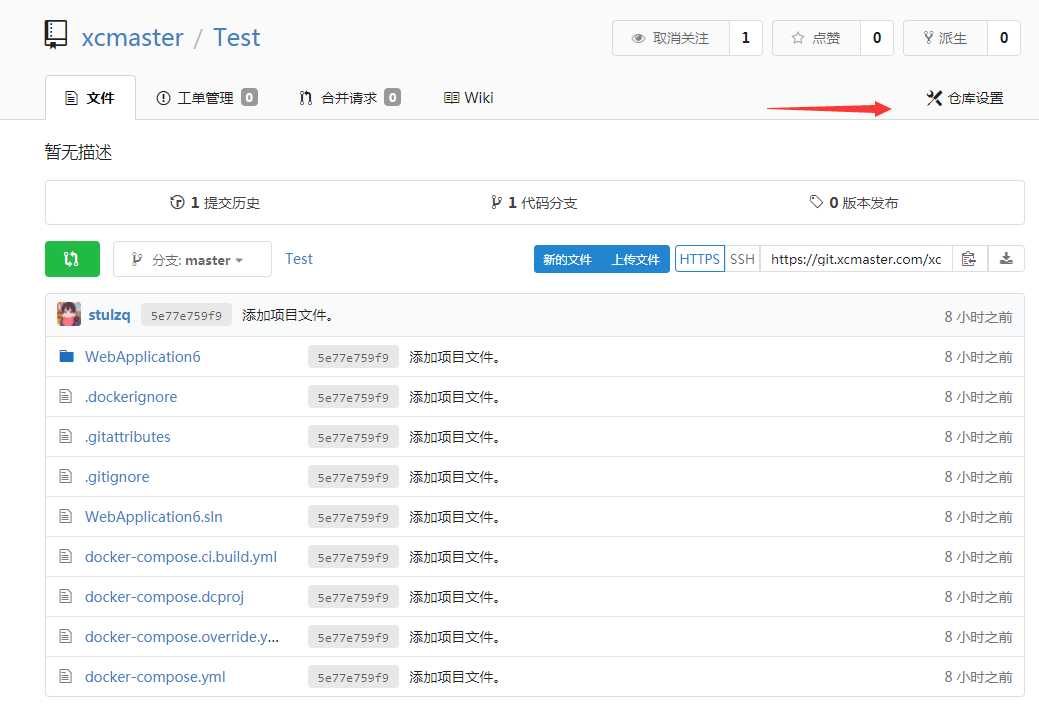The image size is (1039, 710).
Task: Click the branch icon by 代码分支
Action: tap(496, 202)
